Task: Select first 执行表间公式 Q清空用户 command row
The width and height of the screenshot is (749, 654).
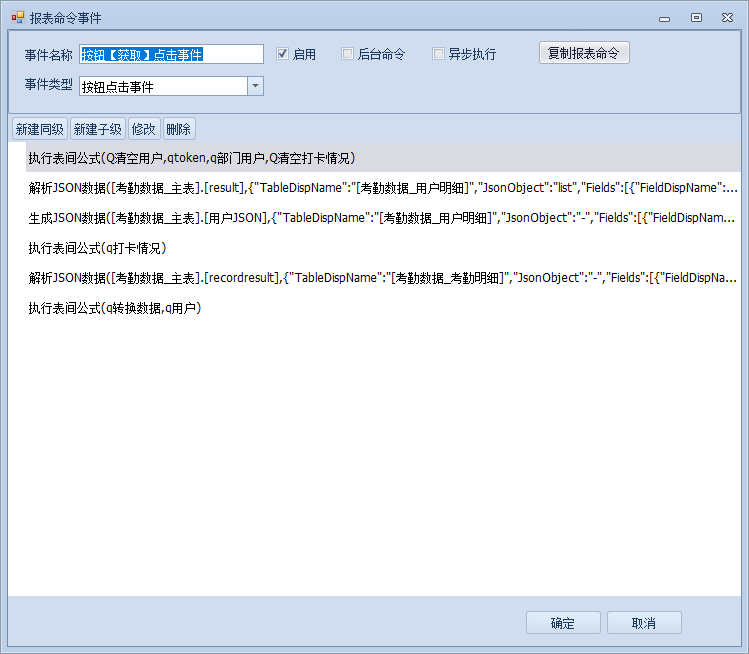Action: click(192, 158)
